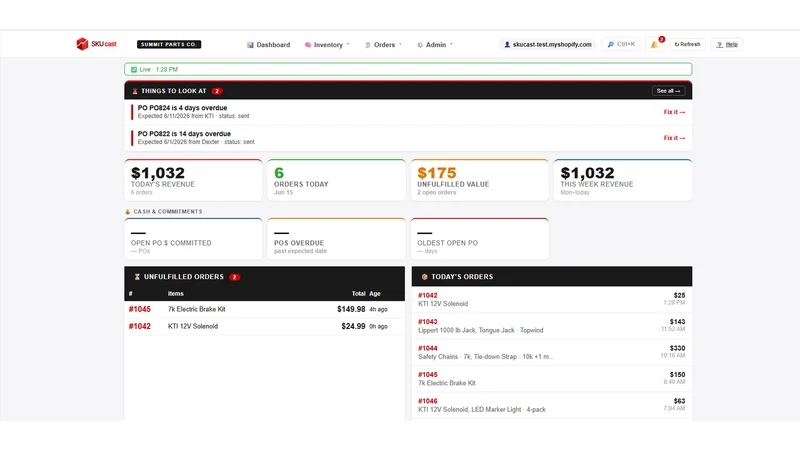This screenshot has width=800, height=450.
Task: Expand the Orders dropdown arrow
Action: pyautogui.click(x=400, y=44)
